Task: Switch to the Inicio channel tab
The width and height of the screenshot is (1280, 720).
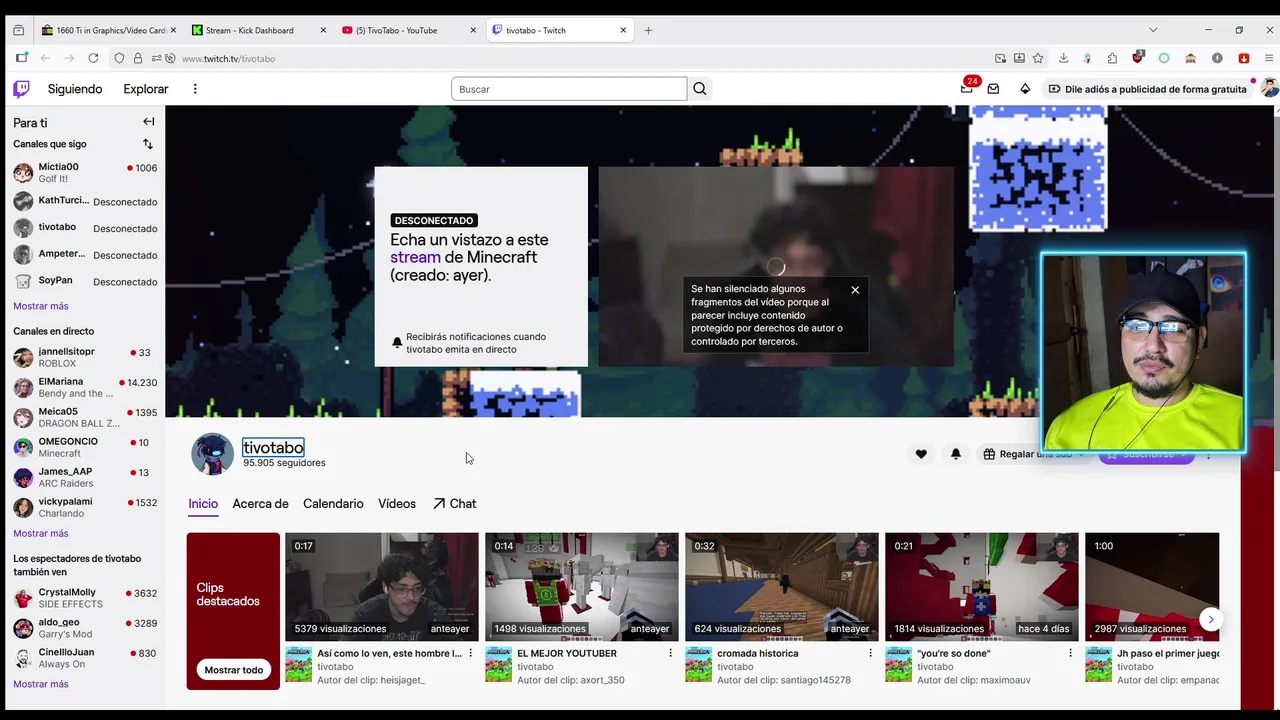Action: (x=203, y=504)
